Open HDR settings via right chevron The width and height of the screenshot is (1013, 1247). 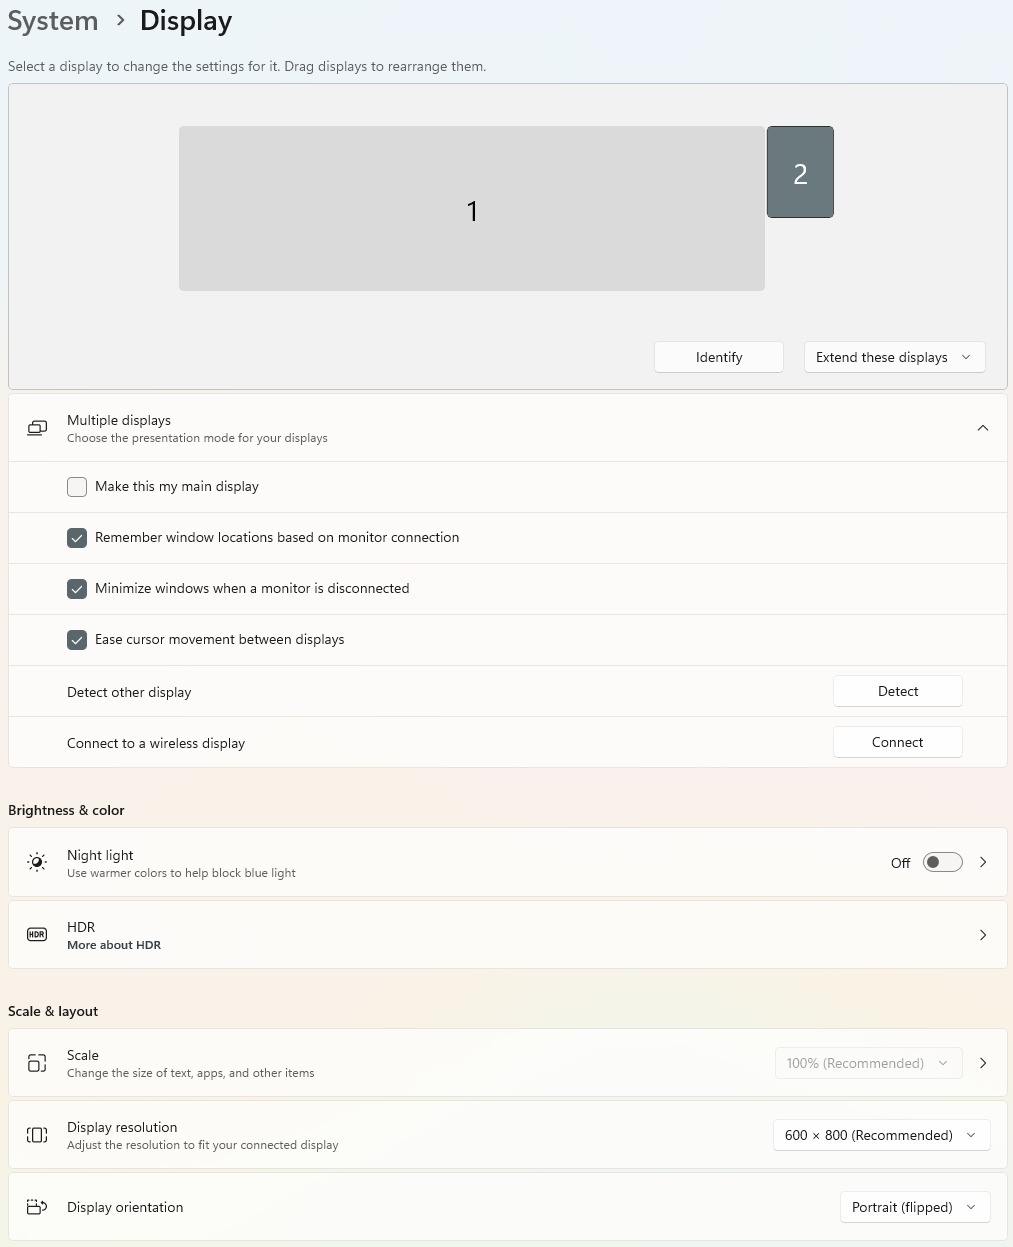coord(982,935)
